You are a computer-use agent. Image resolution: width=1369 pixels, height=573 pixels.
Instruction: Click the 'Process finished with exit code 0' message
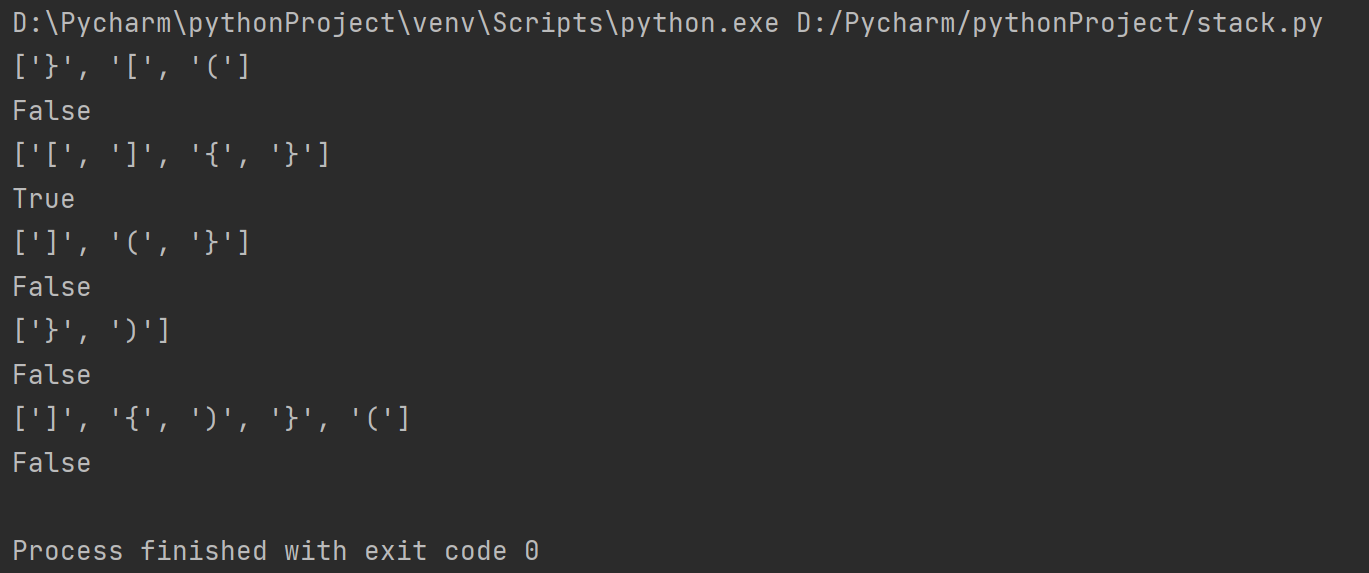[x=276, y=551]
